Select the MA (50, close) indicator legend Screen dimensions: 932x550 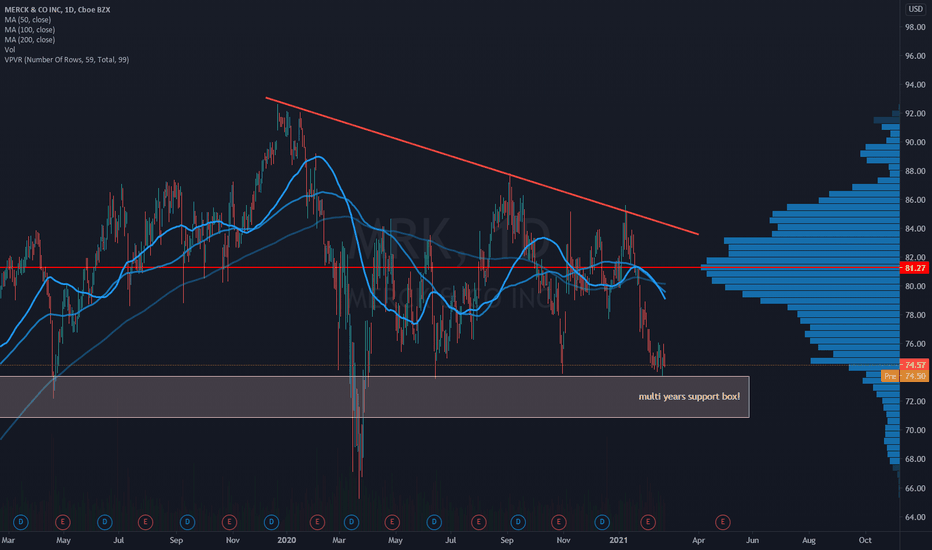click(x=28, y=20)
